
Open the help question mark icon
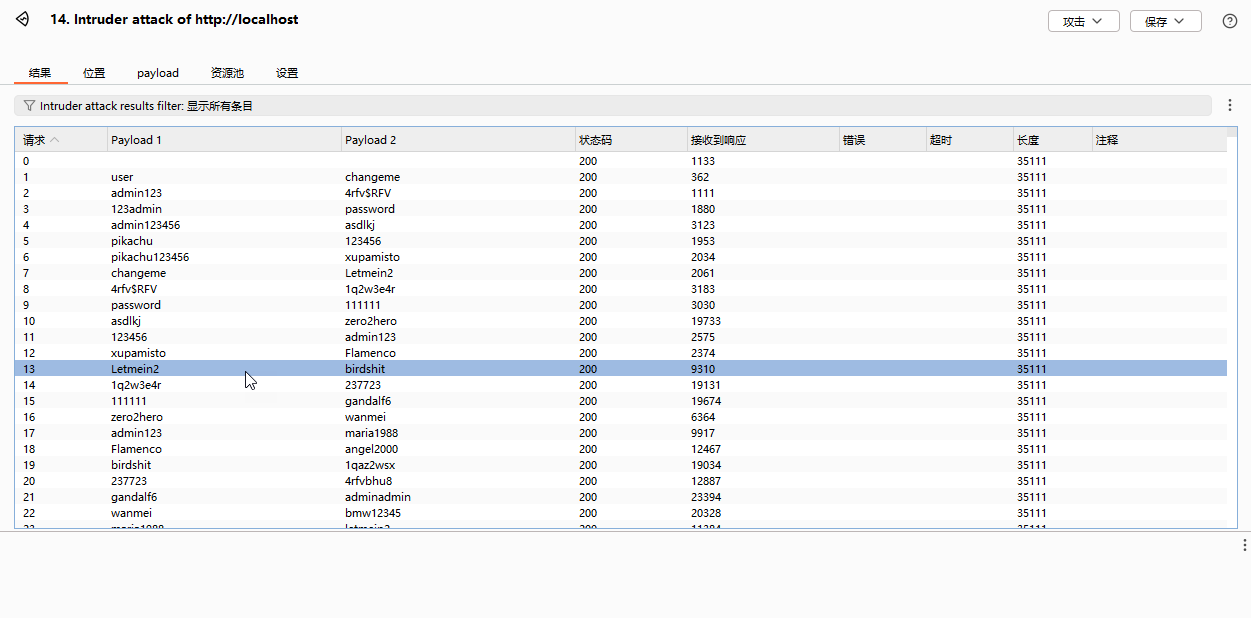click(x=1230, y=21)
